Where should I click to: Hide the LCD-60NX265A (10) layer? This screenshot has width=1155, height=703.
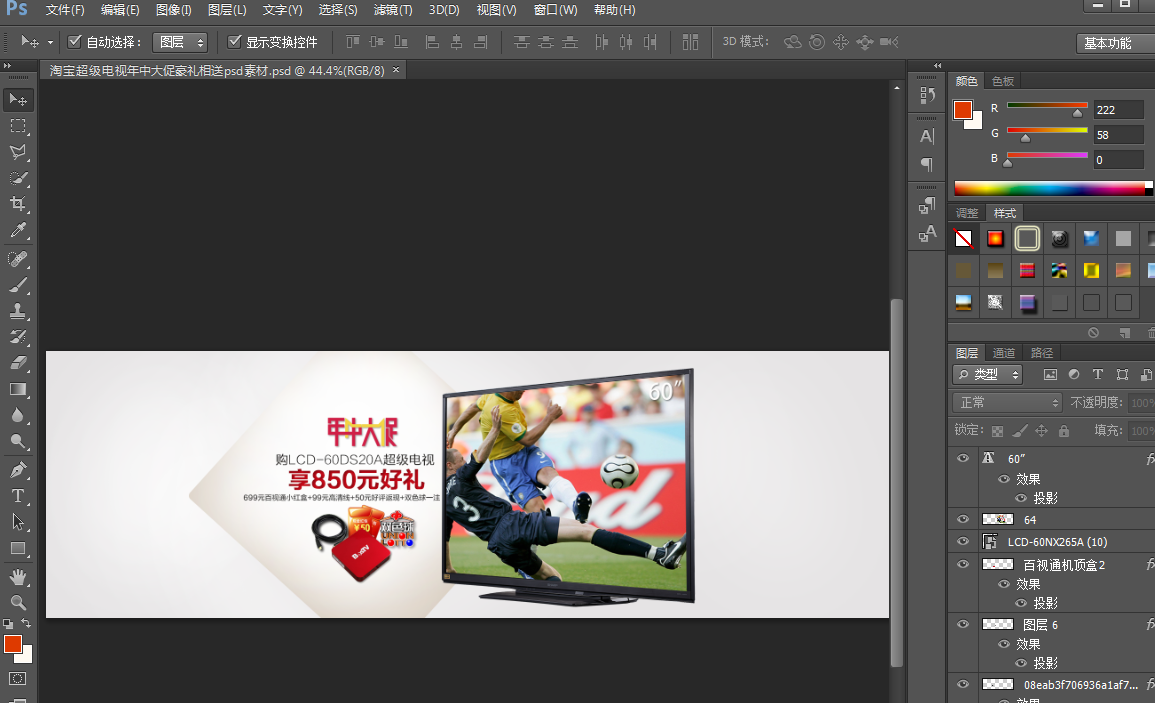click(962, 541)
